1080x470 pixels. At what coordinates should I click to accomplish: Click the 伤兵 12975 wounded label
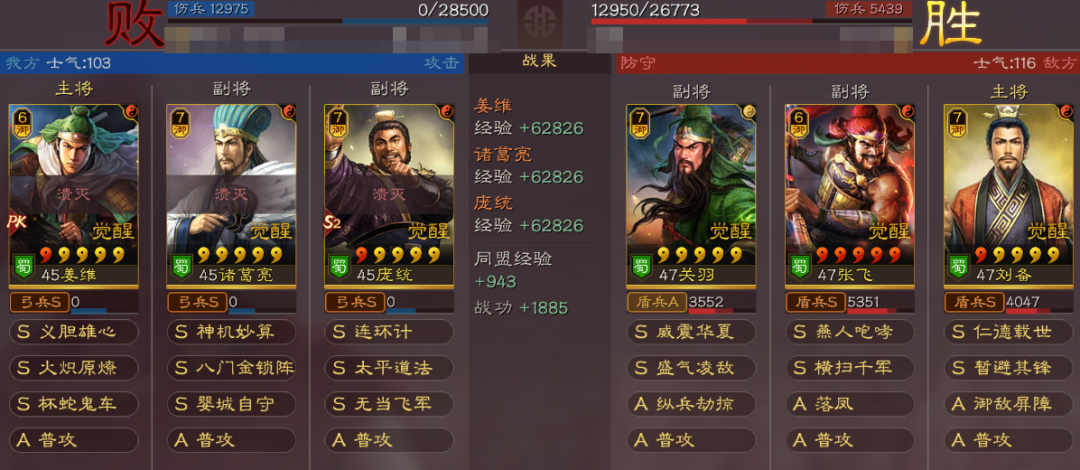pyautogui.click(x=211, y=9)
